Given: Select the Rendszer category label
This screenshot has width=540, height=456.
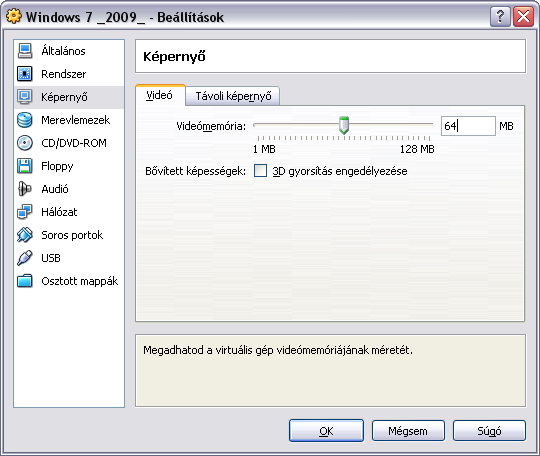Looking at the screenshot, I should (64, 74).
